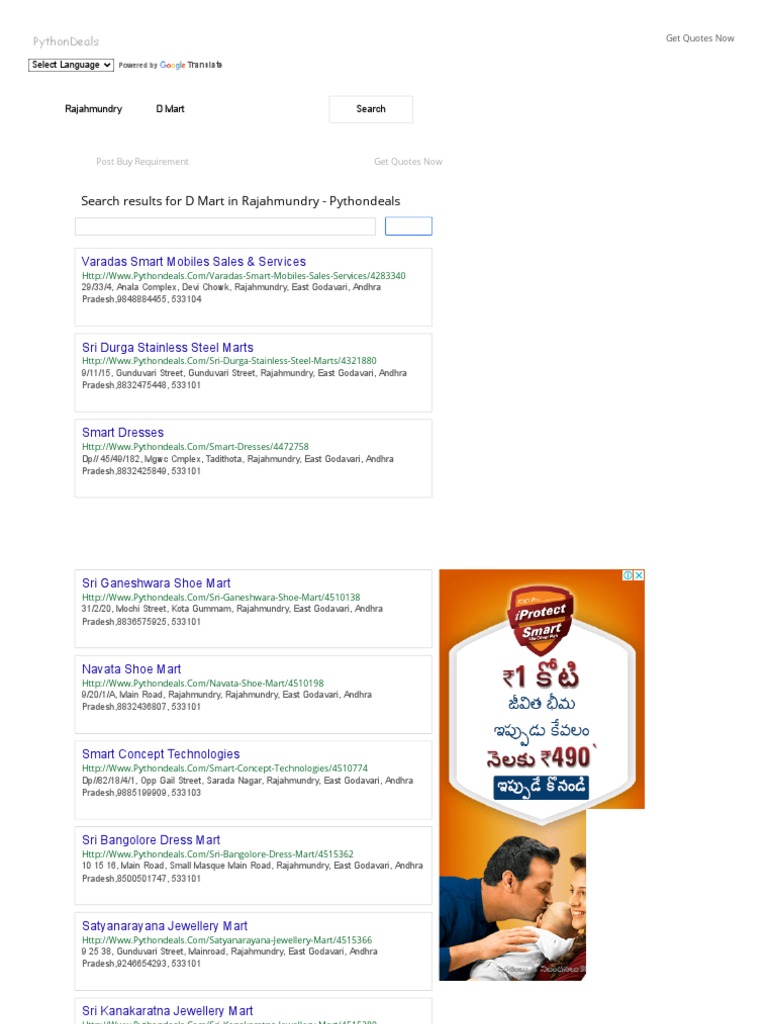Screen dimensions: 768x1024
Task: Click Get Quotes Now in top header
Action: click(700, 39)
